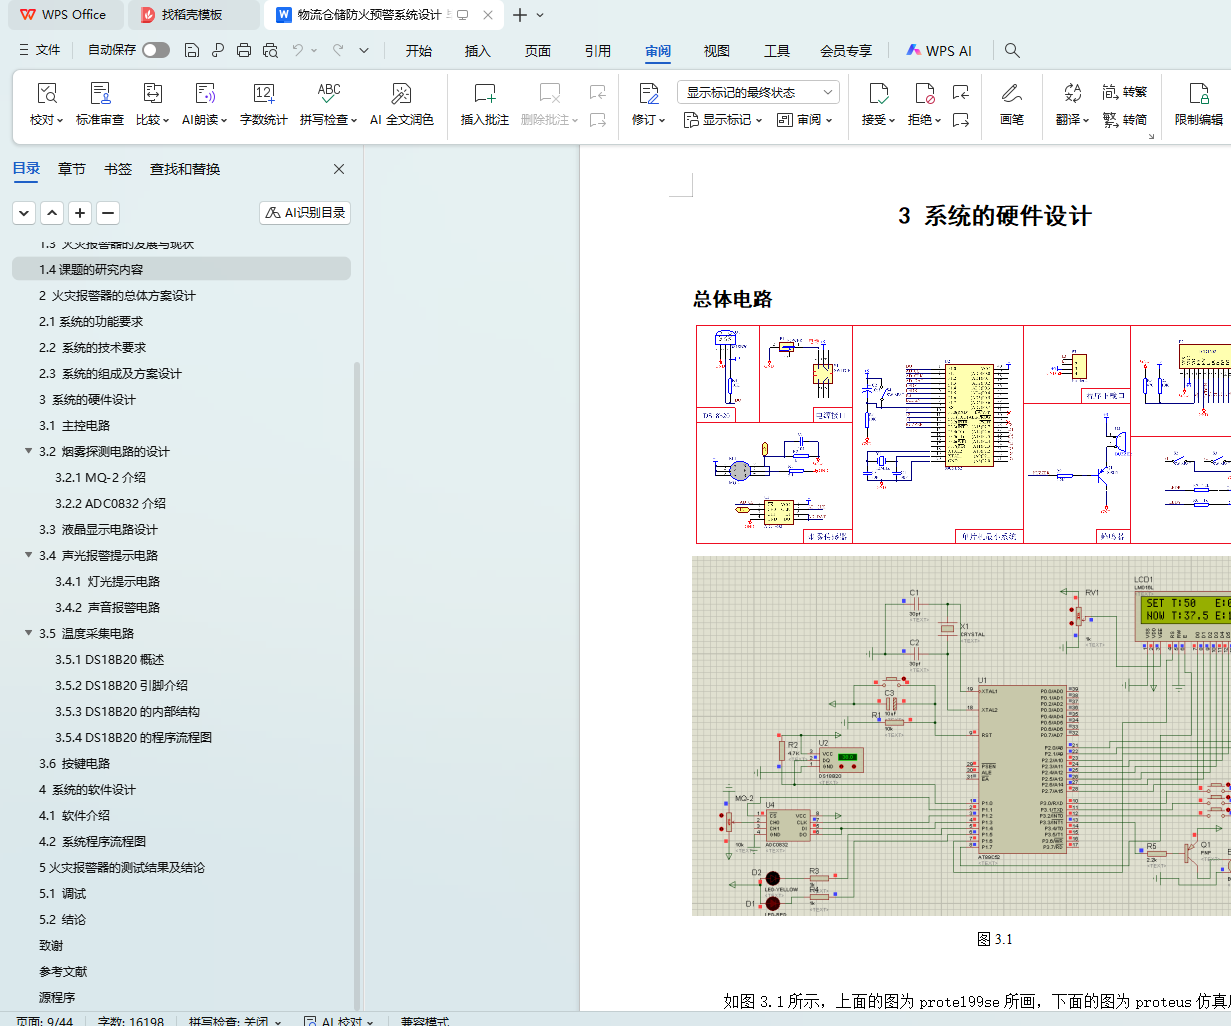Collapse the 3.2 烟雾探测电路的设计 section

point(29,451)
